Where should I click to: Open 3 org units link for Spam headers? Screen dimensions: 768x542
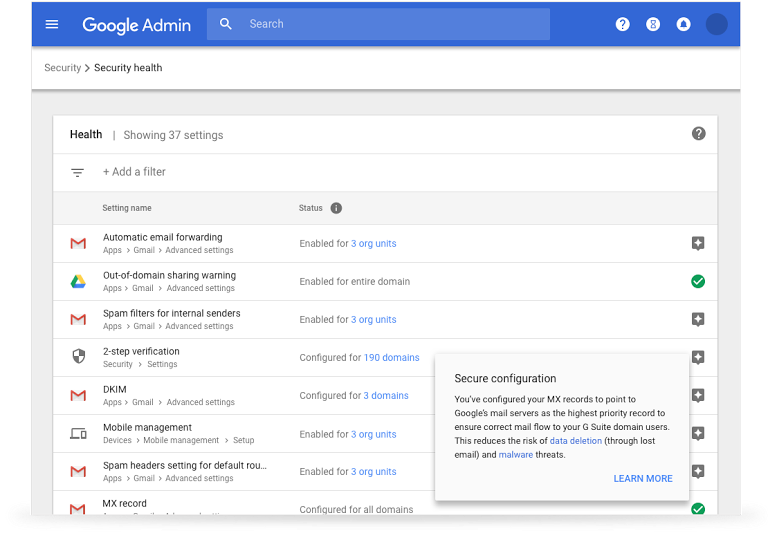point(374,471)
